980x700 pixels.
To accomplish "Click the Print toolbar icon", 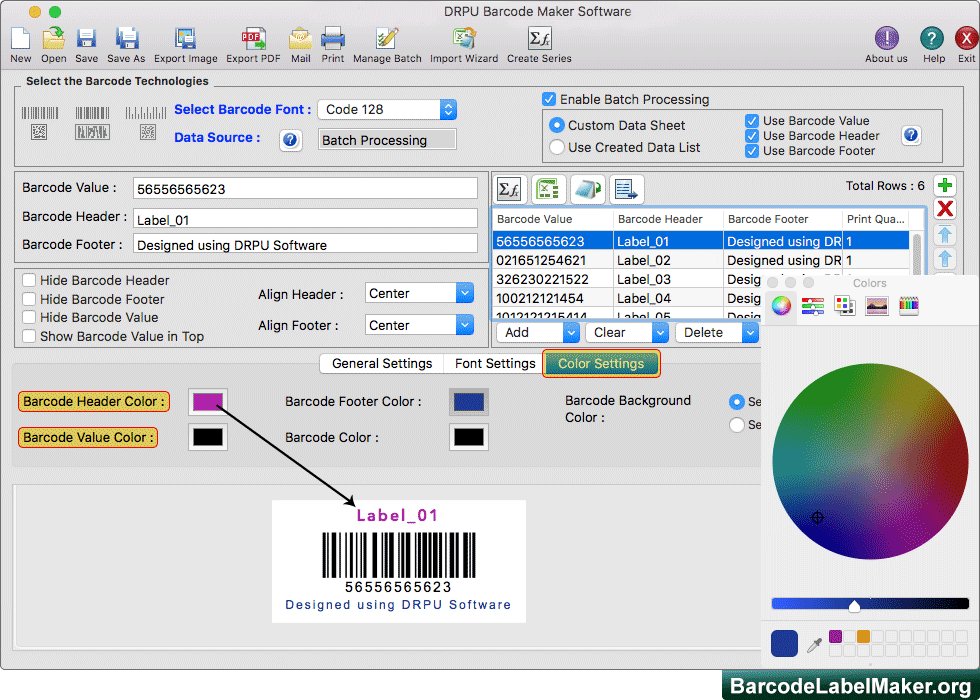I will click(332, 39).
